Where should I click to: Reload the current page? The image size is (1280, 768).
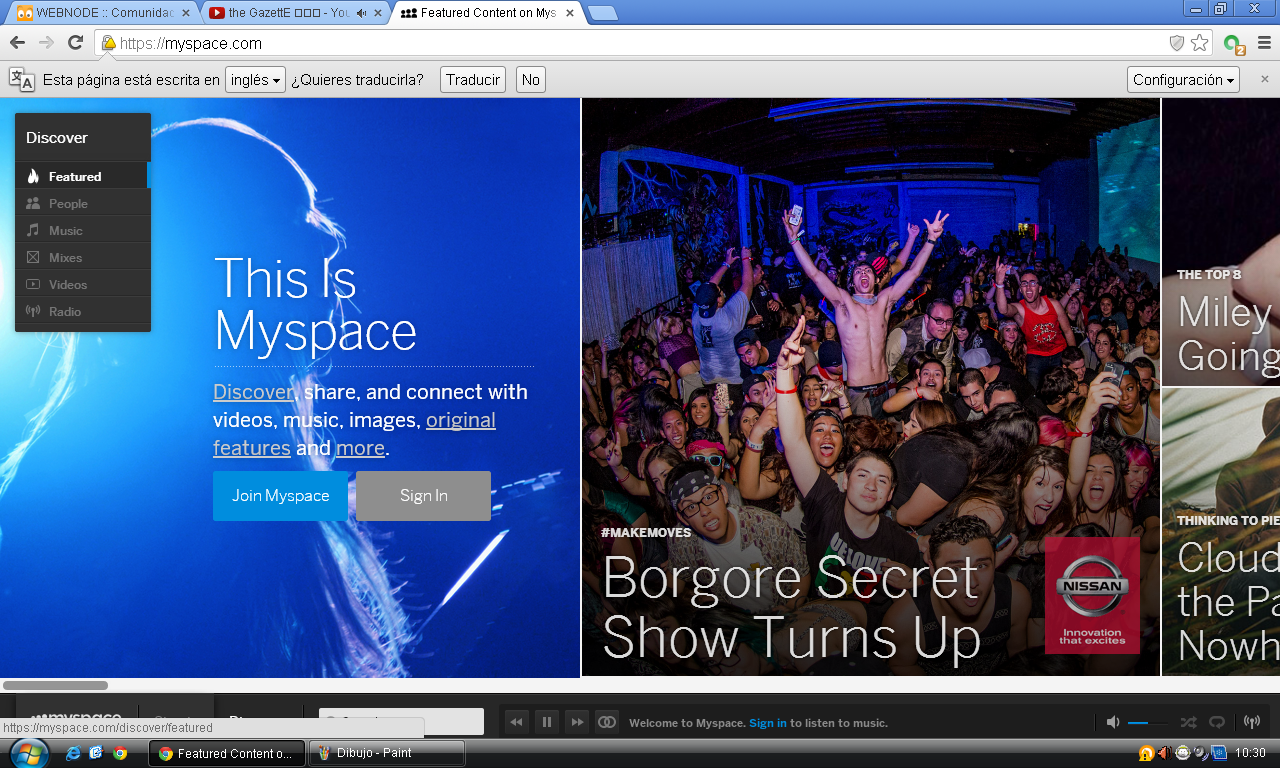(x=75, y=43)
